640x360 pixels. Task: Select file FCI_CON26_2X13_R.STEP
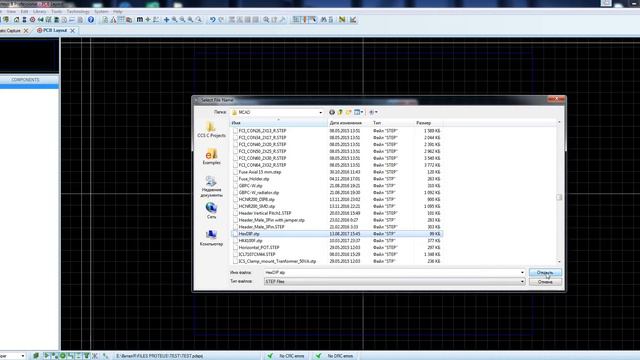coord(262,131)
